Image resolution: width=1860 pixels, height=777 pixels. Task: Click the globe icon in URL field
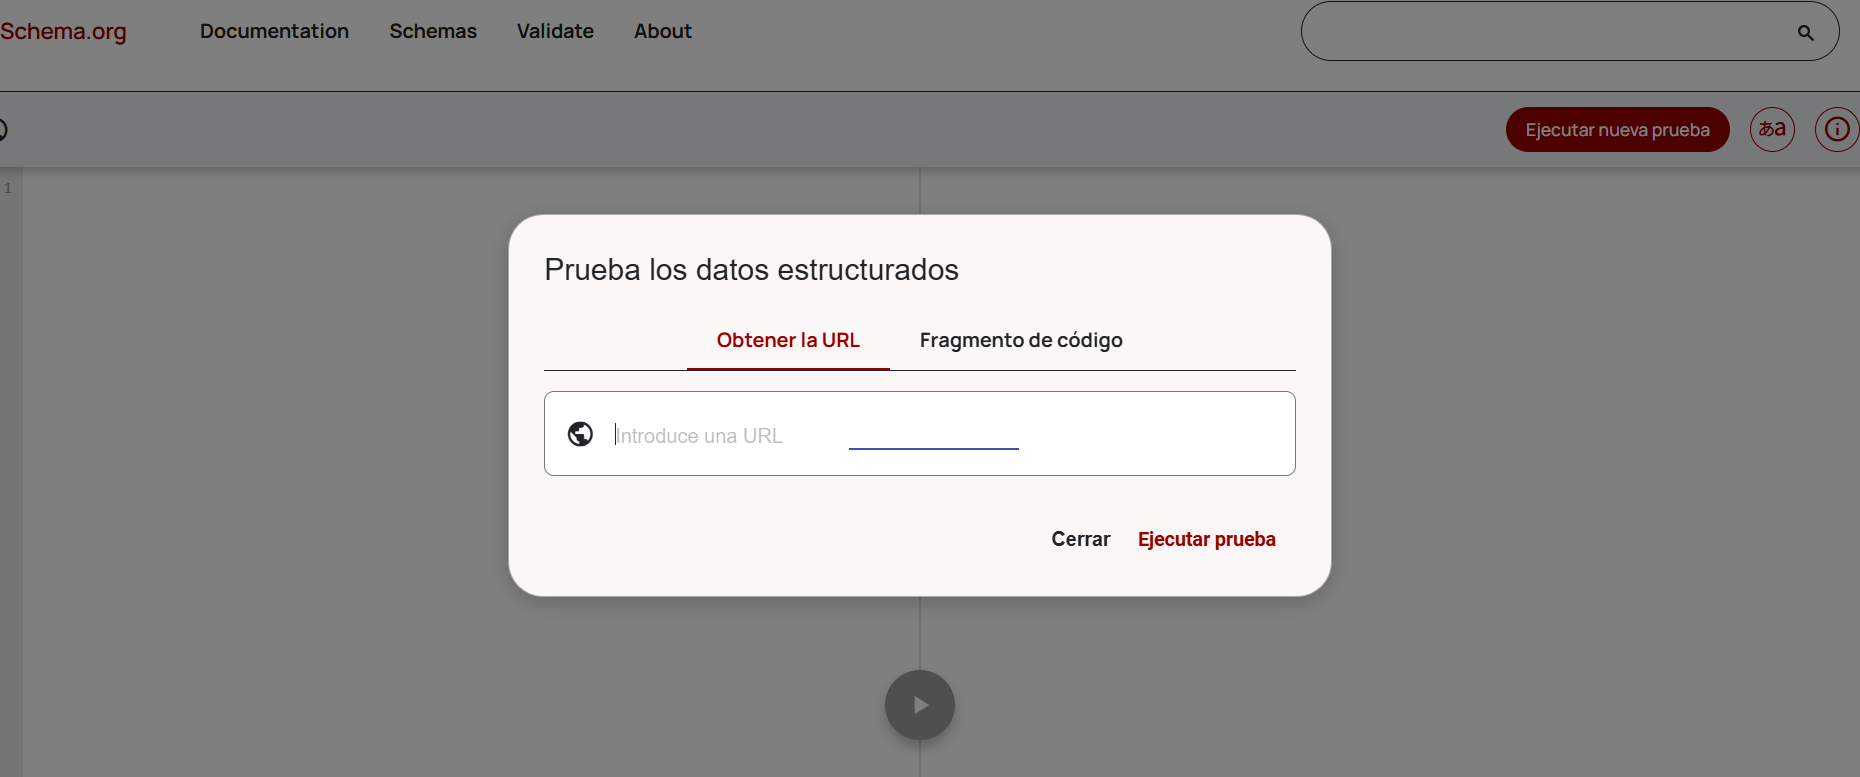[580, 434]
